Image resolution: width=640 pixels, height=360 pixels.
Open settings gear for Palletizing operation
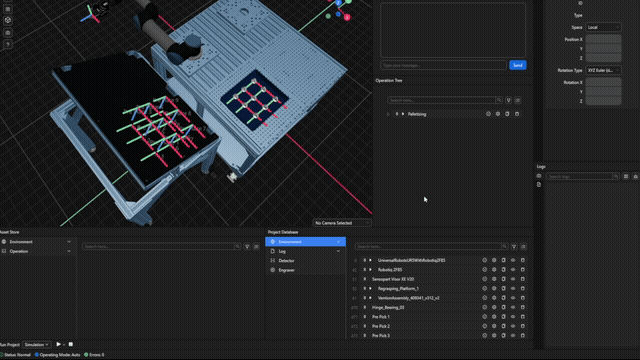click(x=498, y=114)
